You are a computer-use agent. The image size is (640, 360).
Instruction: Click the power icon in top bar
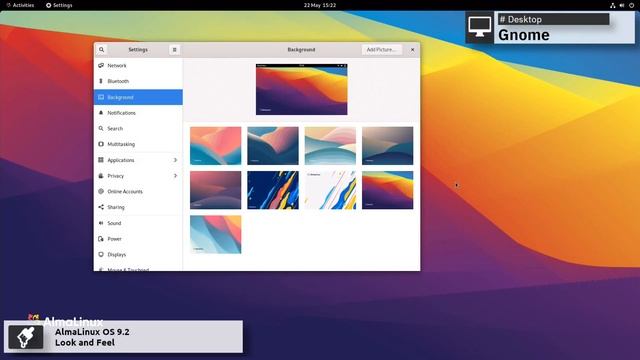click(x=631, y=5)
